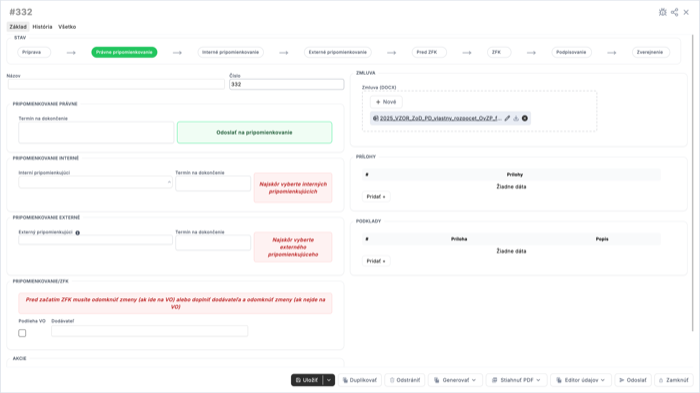Click the edit pencil icon for the DOCX file
The image size is (700, 393).
tap(507, 118)
